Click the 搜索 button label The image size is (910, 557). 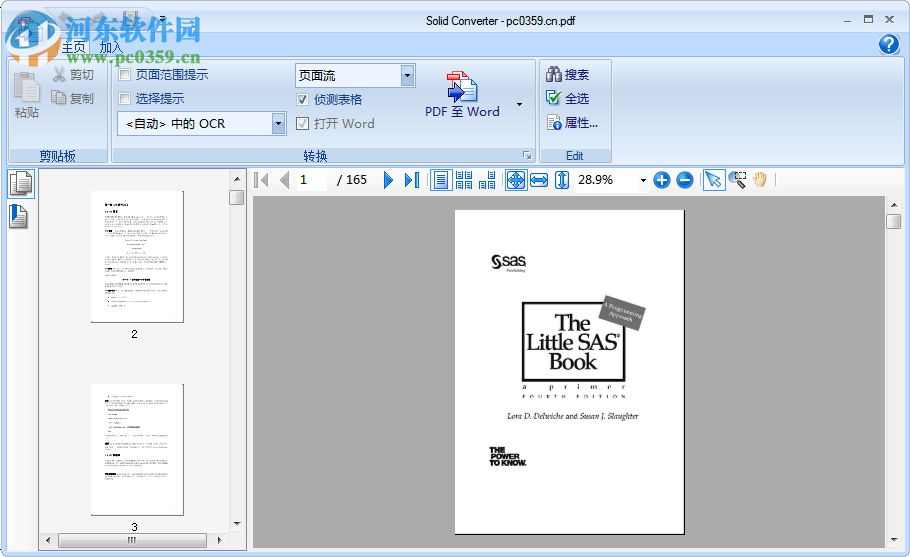577,74
